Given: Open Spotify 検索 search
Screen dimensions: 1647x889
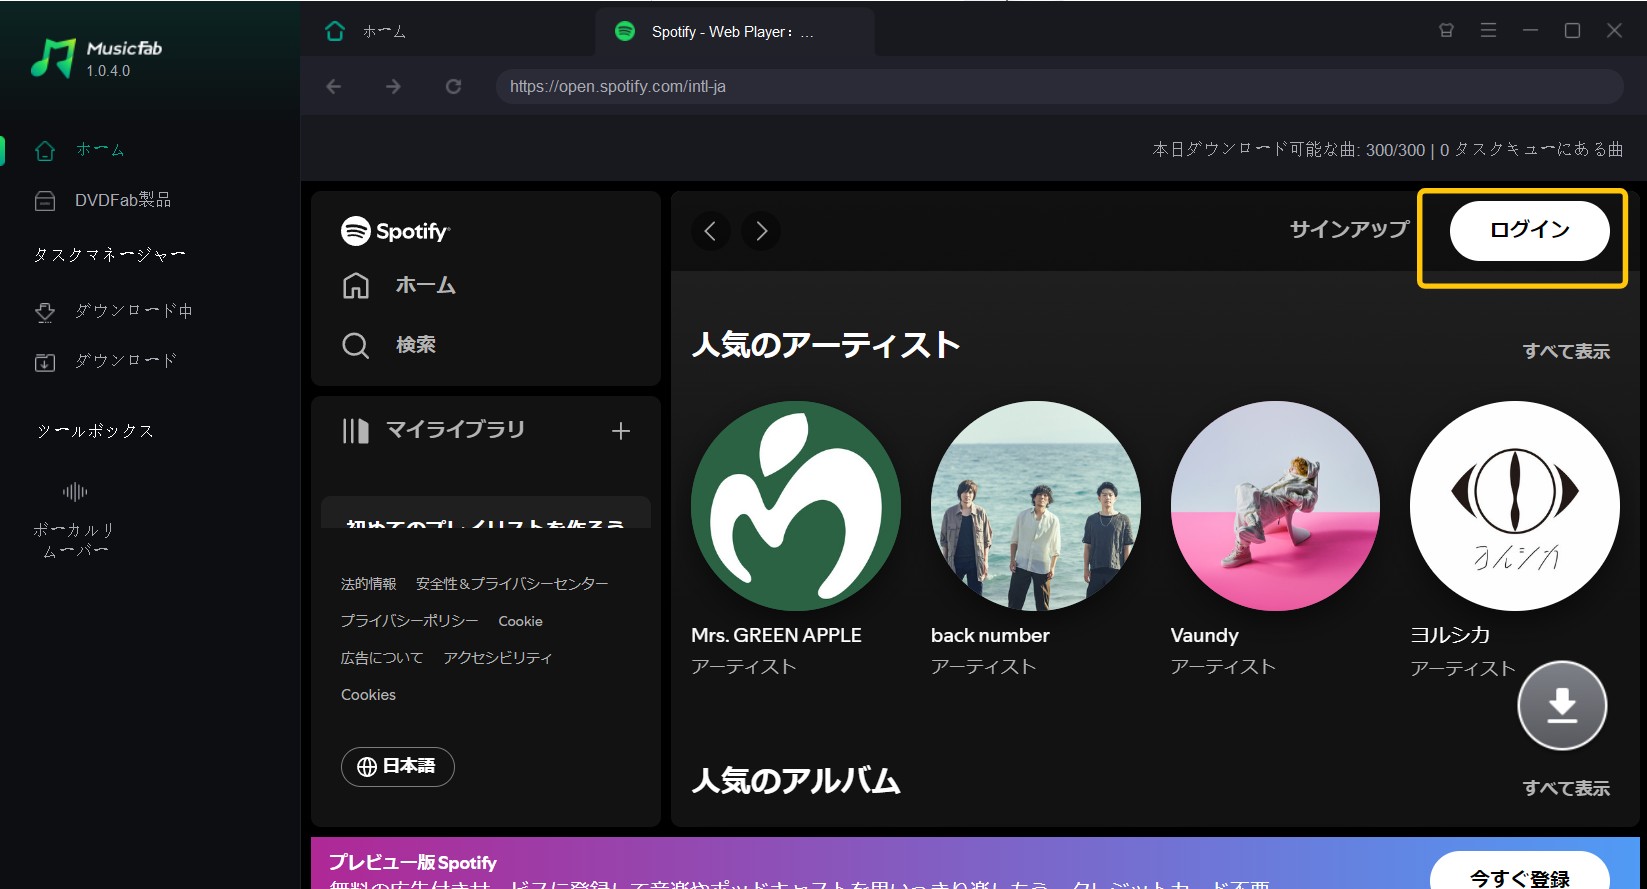Looking at the screenshot, I should [388, 345].
